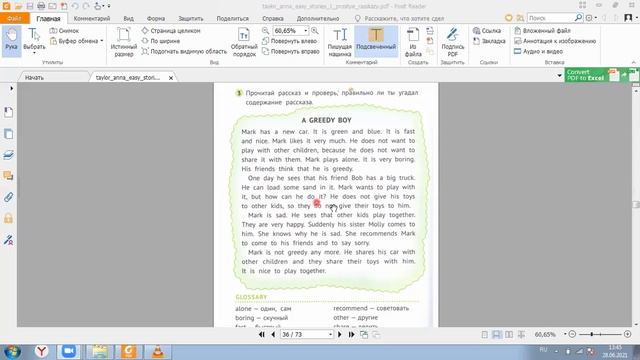Image resolution: width=640 pixels, height=360 pixels.
Task: Open the security lock panel
Action: coord(9,218)
